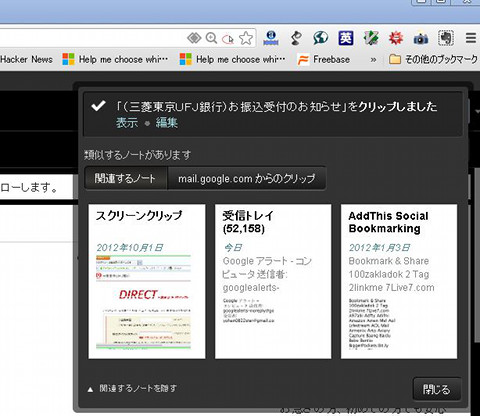Select the 関連するノート tab
The height and width of the screenshot is (416, 480).
(x=126, y=178)
